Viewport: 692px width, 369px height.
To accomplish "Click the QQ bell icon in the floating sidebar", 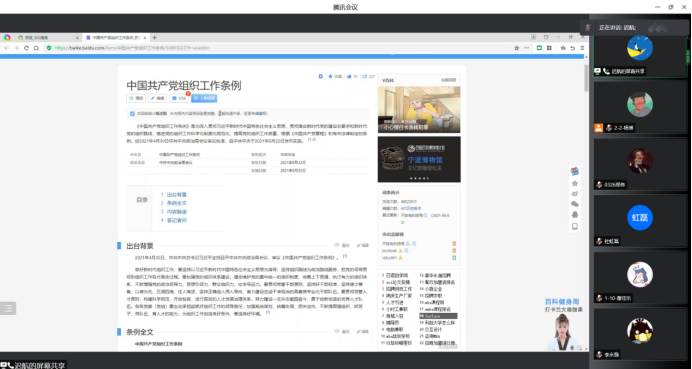I will 575,215.
